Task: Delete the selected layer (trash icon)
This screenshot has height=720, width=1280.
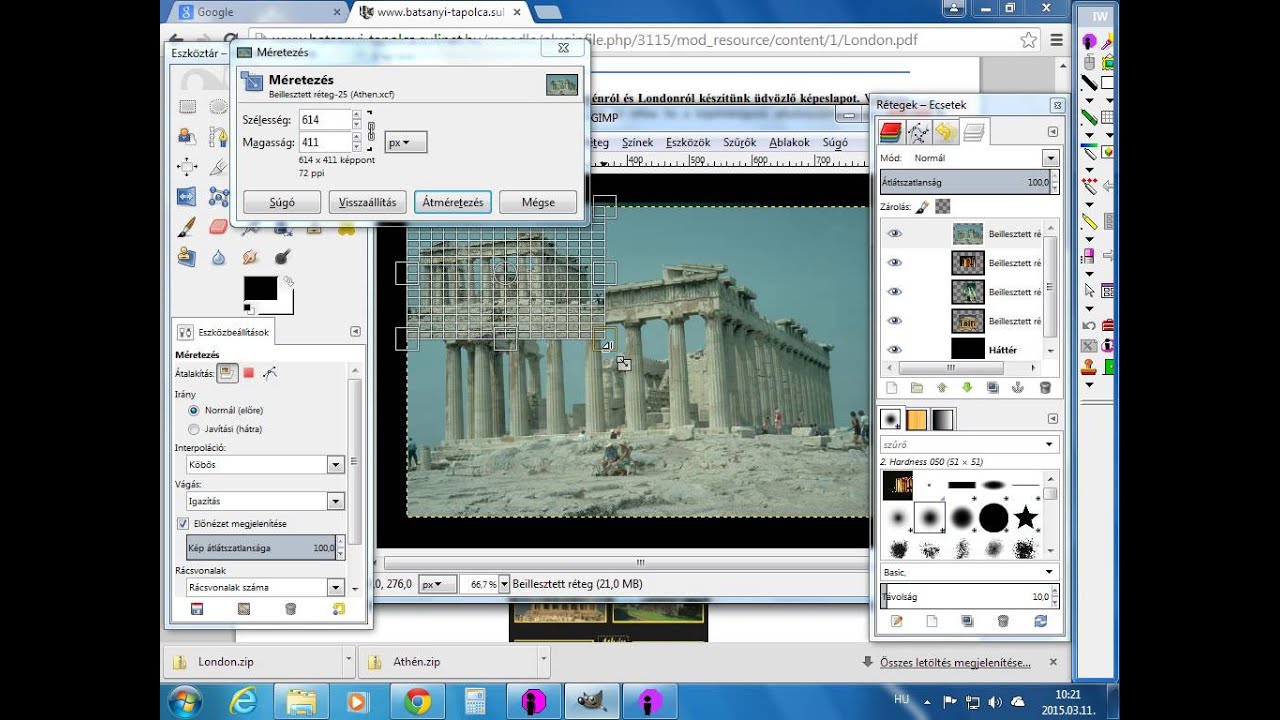Action: (1045, 387)
